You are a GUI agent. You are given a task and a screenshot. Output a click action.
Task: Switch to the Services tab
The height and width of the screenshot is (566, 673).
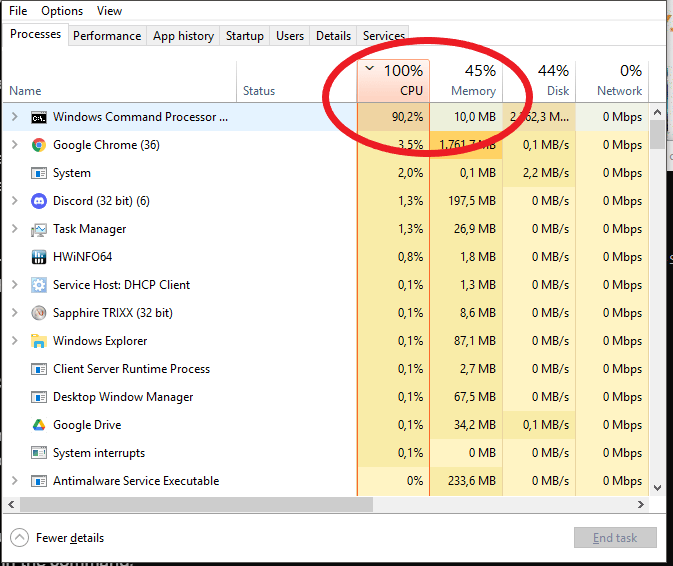tap(384, 36)
